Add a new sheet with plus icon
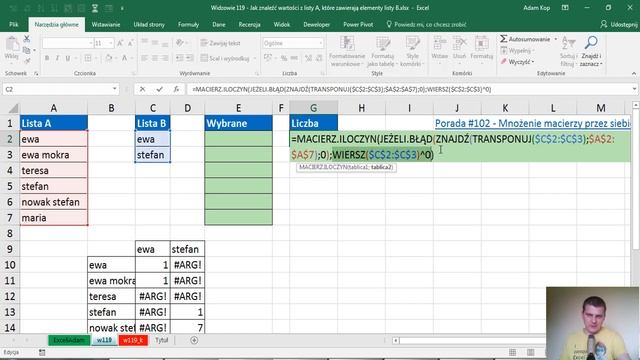 pos(194,340)
